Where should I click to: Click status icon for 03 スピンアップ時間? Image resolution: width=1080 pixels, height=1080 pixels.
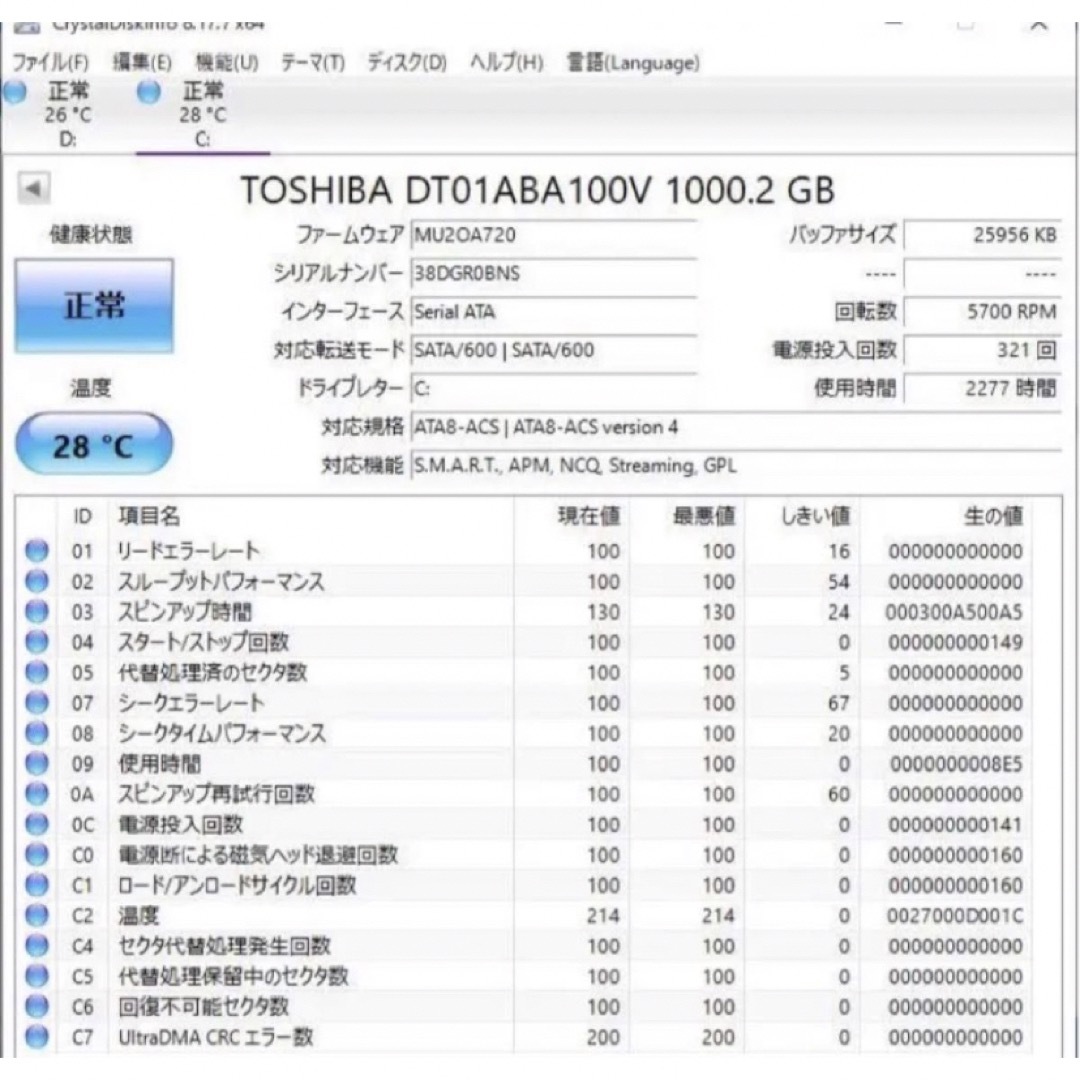point(37,612)
